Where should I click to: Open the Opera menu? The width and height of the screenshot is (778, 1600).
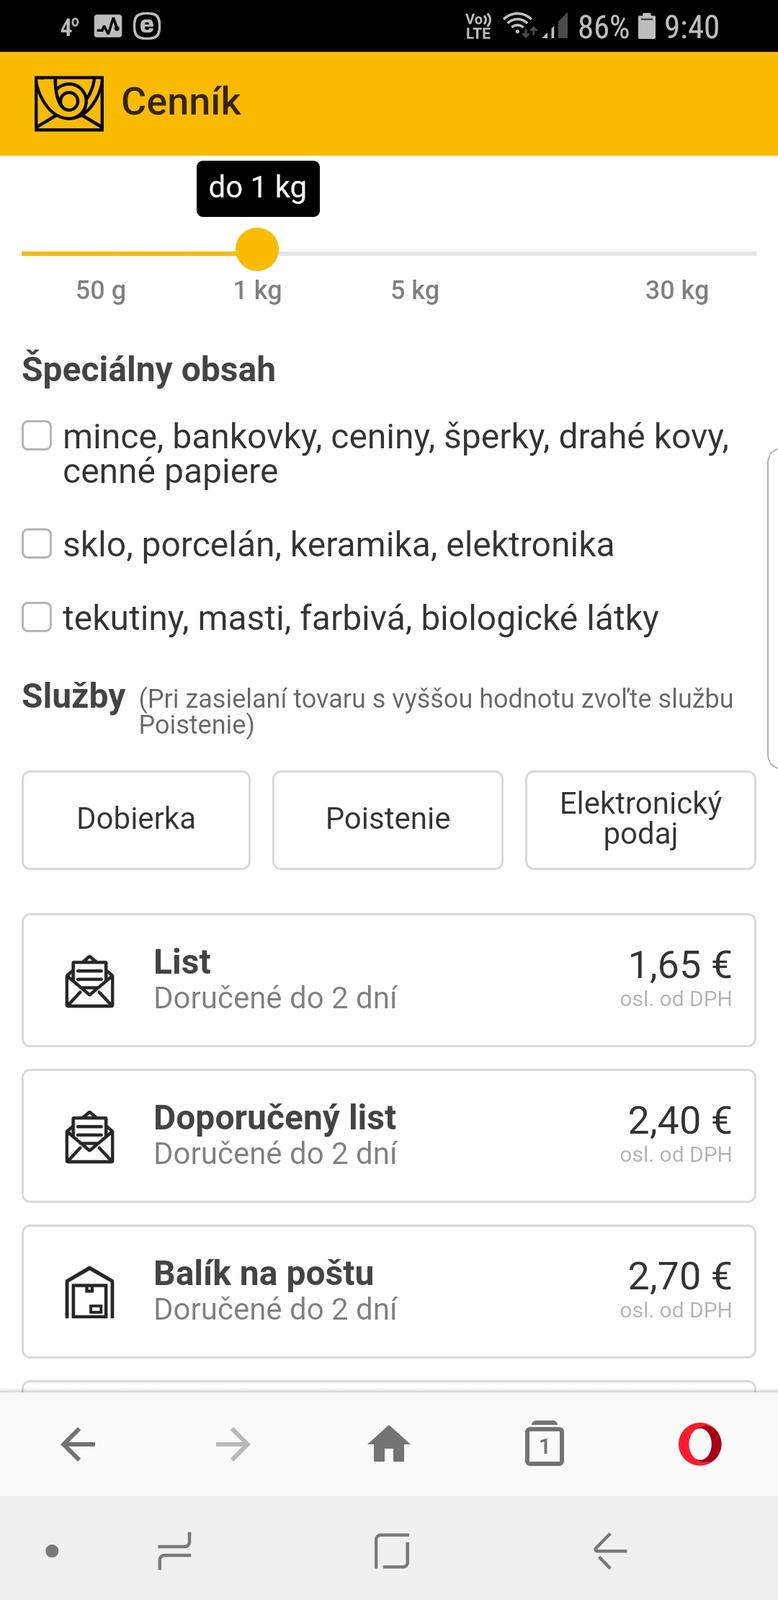pyautogui.click(x=699, y=1444)
